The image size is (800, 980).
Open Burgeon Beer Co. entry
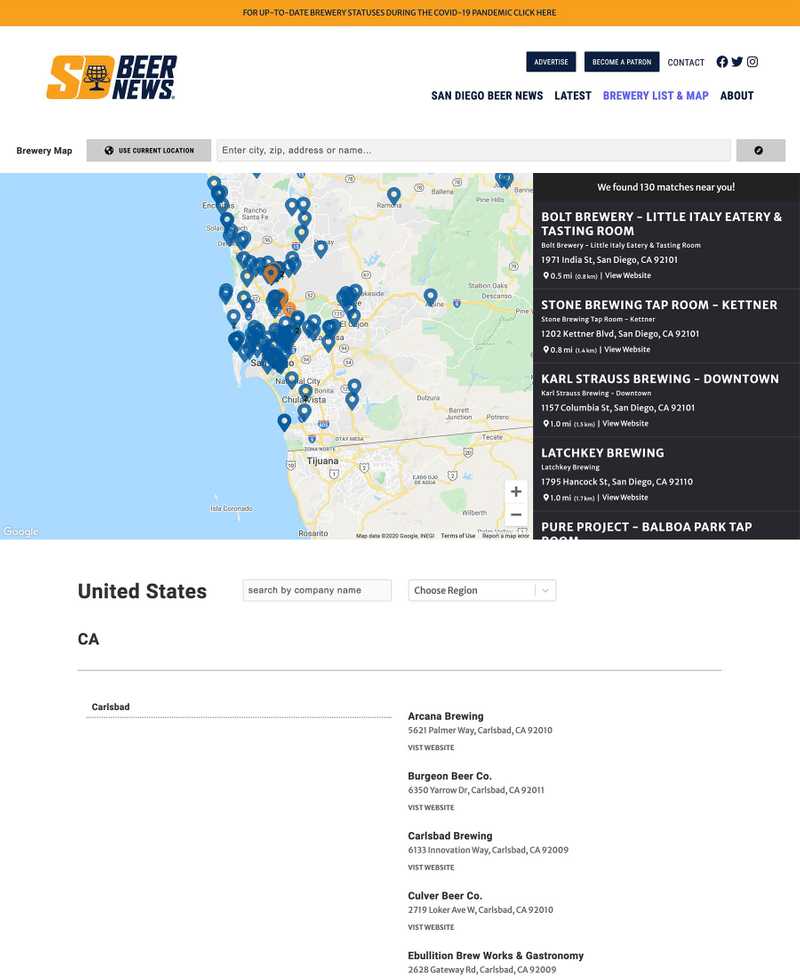[x=449, y=776]
